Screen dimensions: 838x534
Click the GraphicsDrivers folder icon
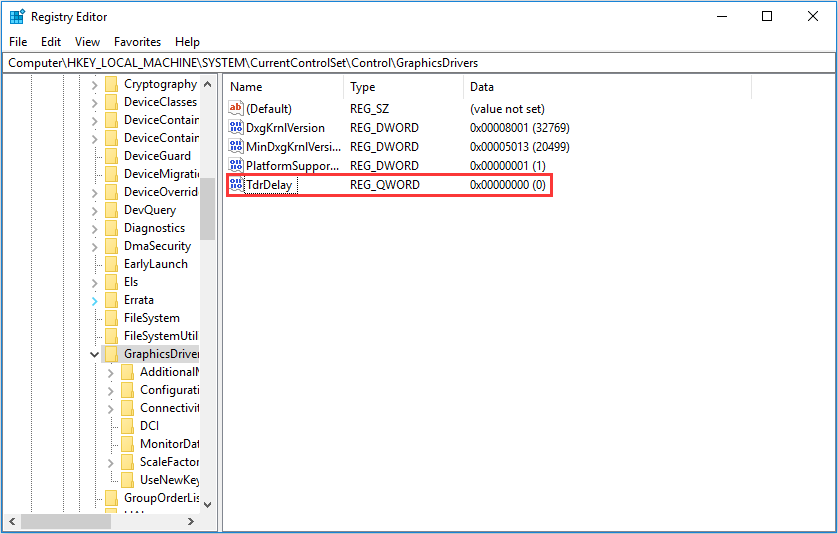(x=111, y=354)
